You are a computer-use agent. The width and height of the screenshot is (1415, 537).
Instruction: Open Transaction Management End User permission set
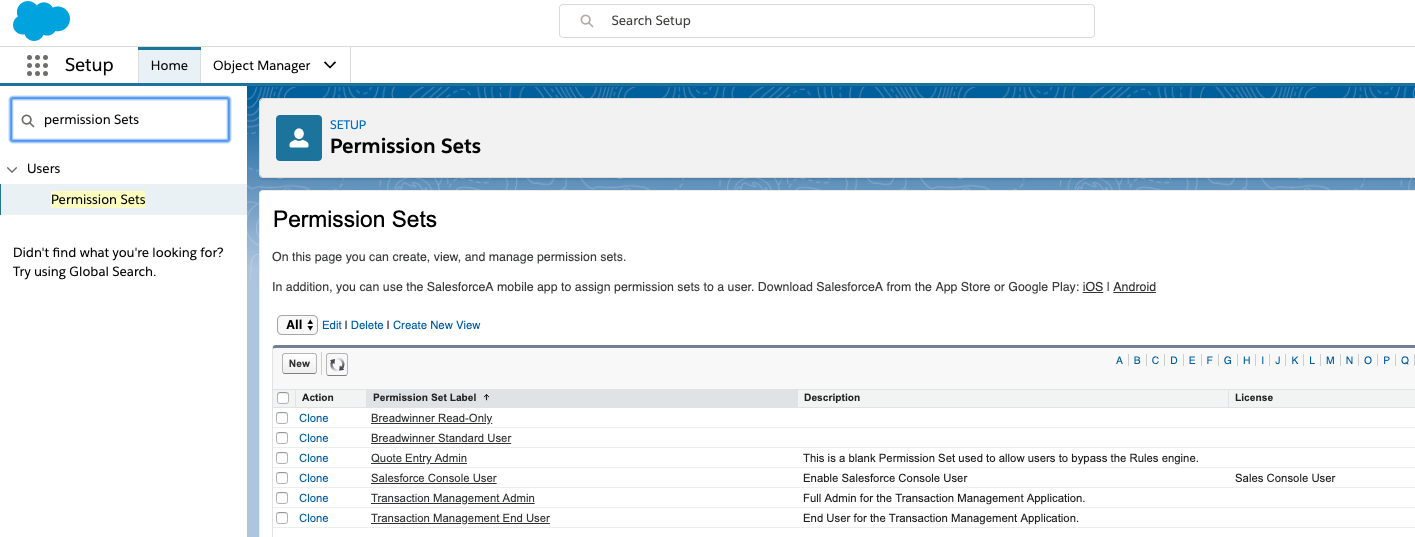coord(460,518)
